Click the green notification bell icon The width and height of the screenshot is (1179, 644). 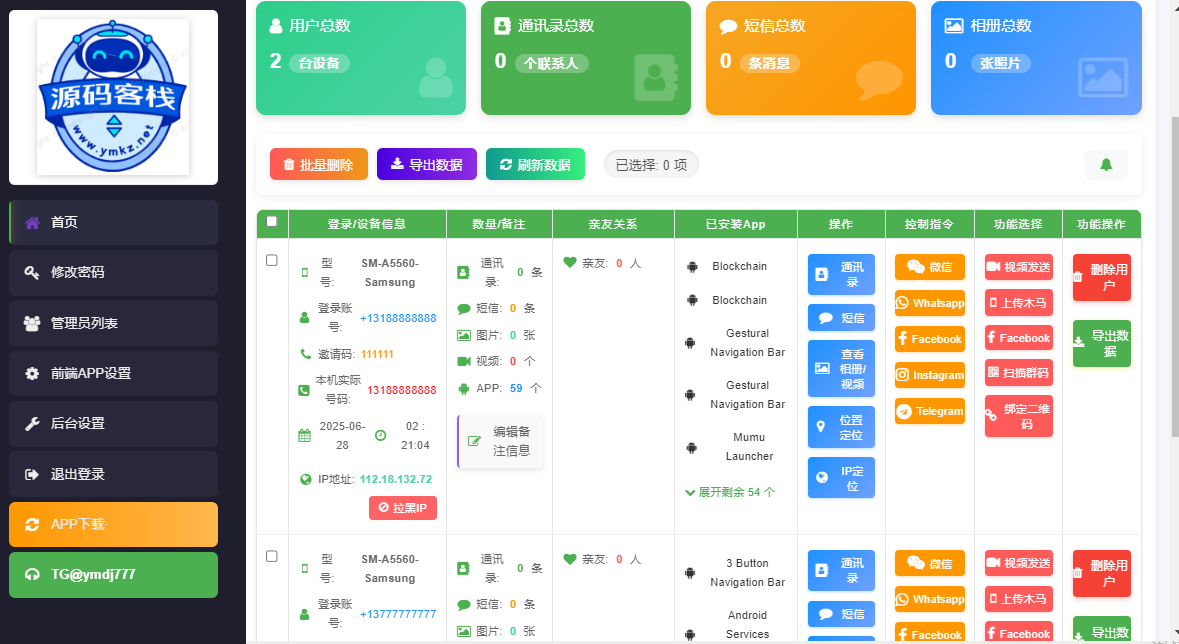(1105, 164)
